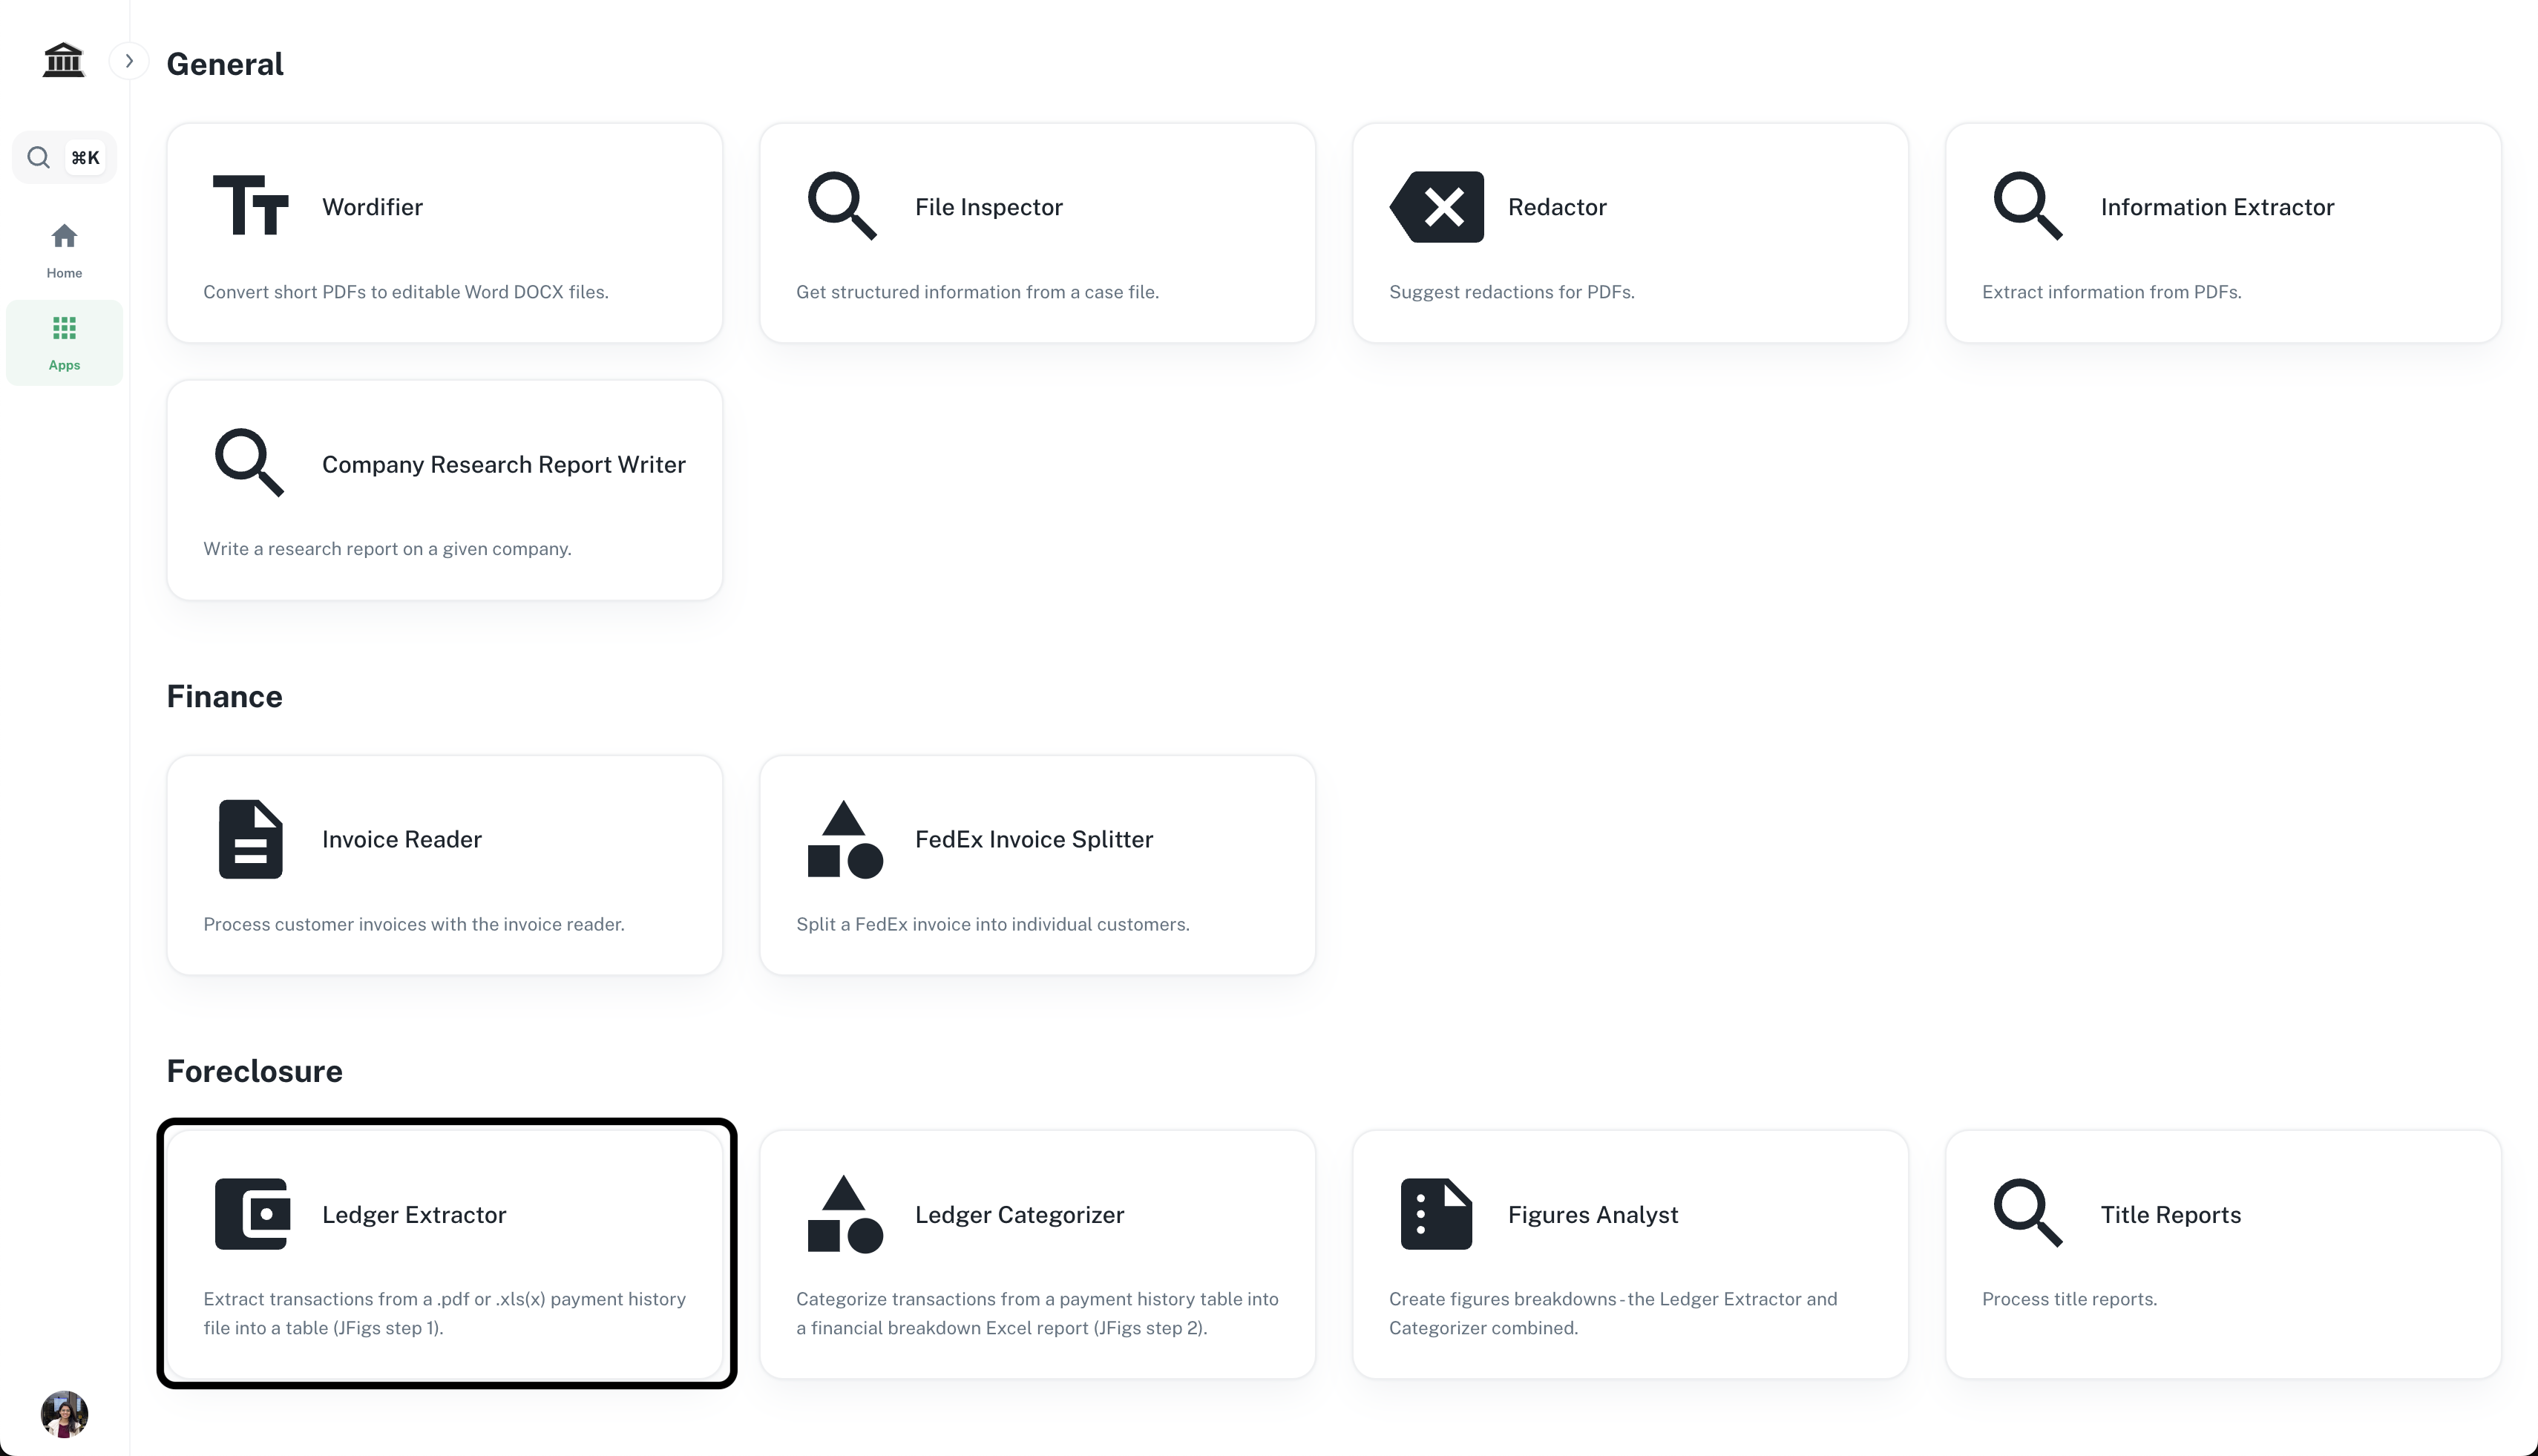Click the Invoice Reader document icon
The image size is (2538, 1456).
point(250,839)
